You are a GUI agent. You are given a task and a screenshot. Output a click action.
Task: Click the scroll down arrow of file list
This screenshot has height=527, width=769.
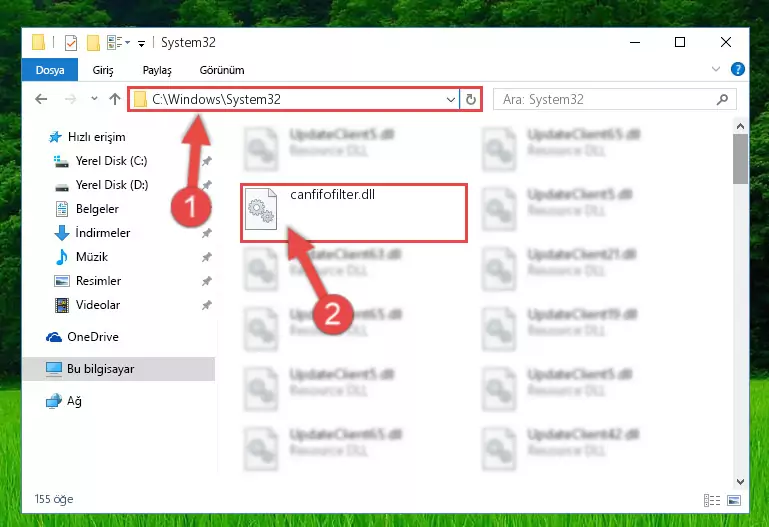tap(741, 482)
